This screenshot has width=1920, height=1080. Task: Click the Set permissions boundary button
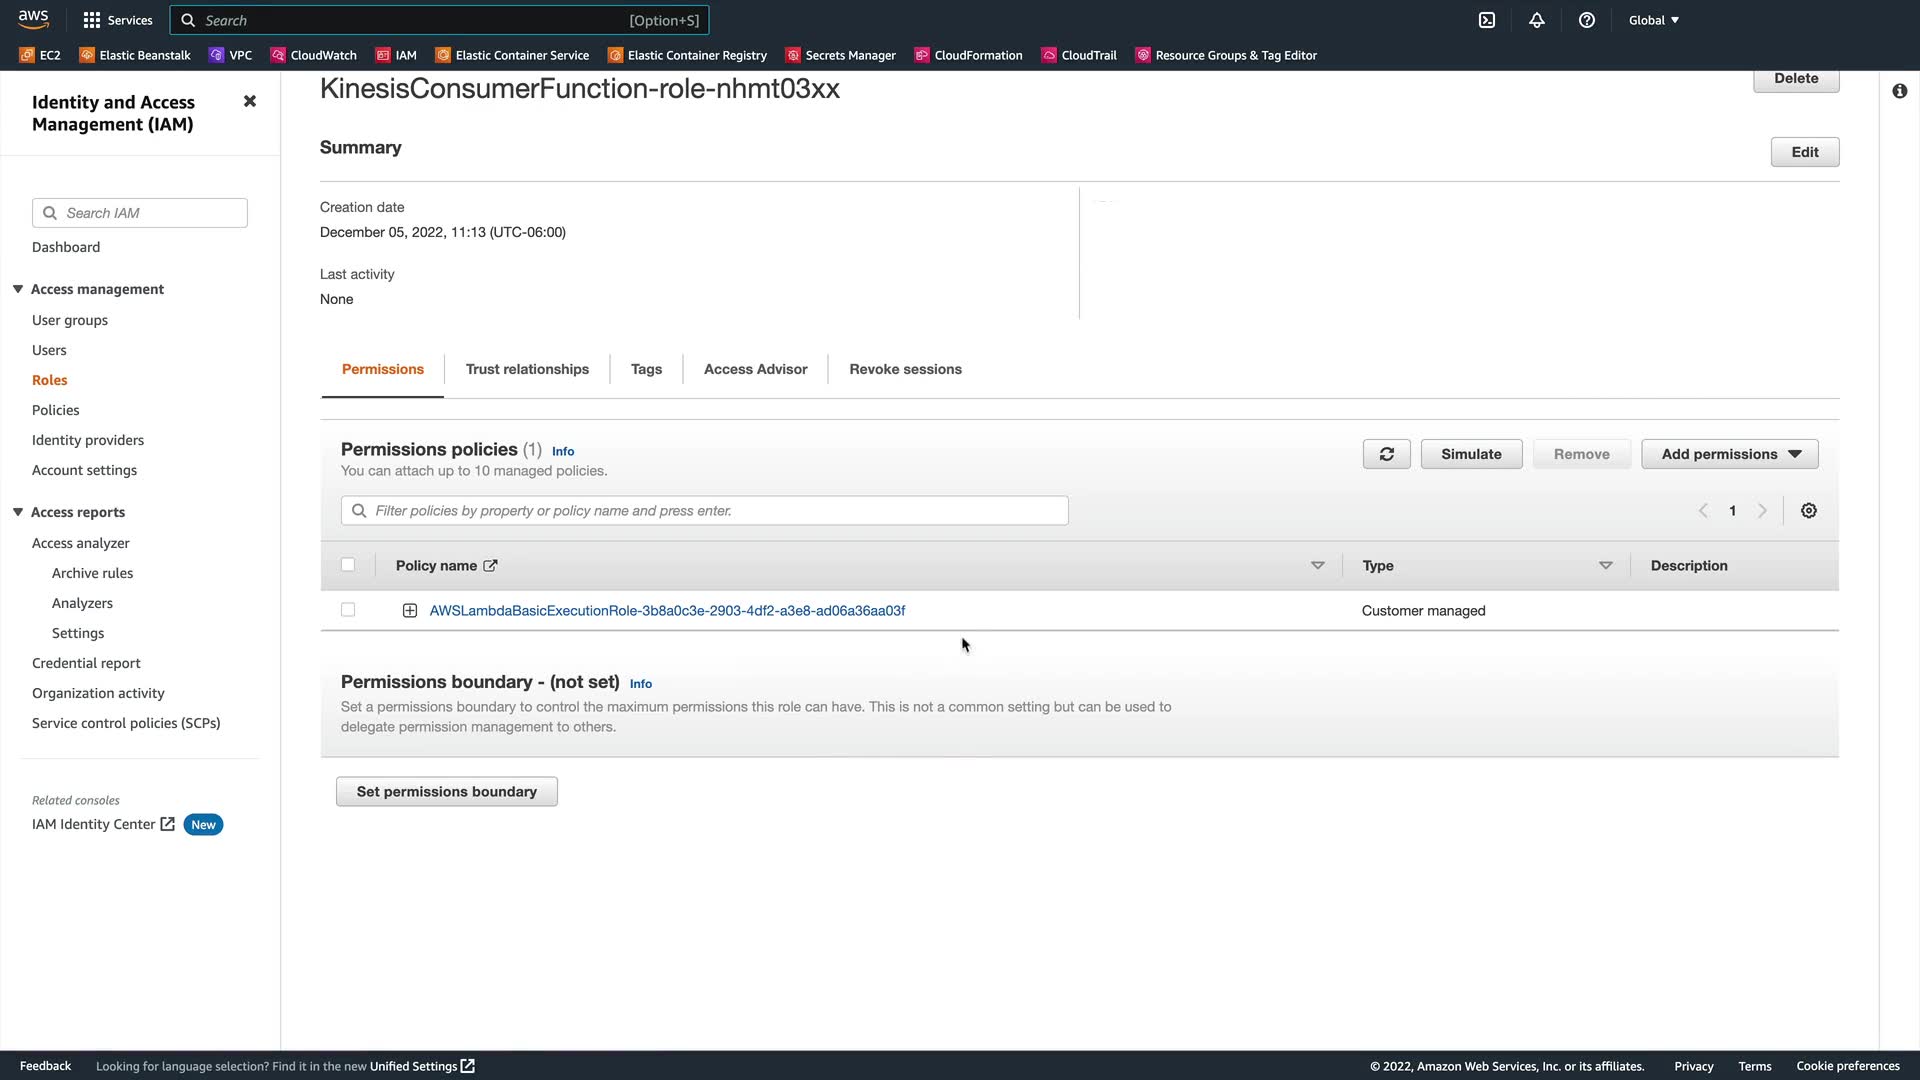click(x=447, y=792)
